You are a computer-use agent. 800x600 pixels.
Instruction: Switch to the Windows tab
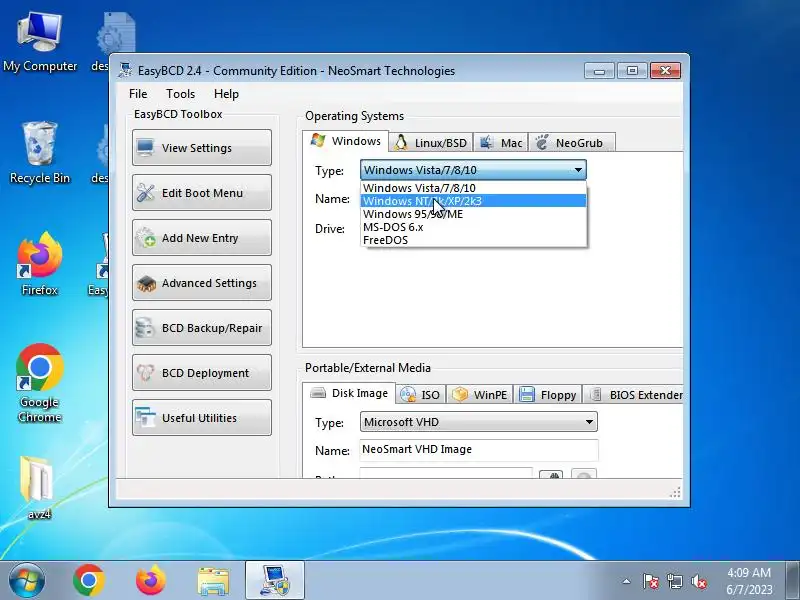[x=345, y=141]
